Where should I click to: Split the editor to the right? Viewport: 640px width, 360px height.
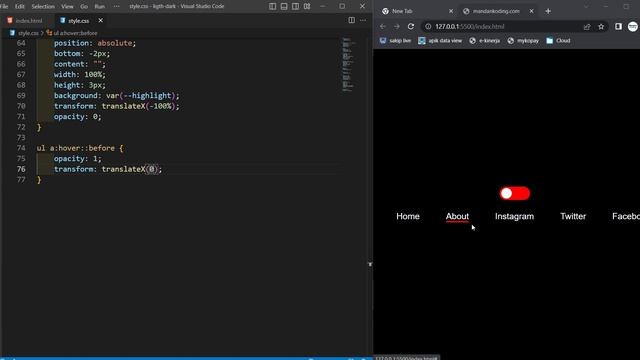pyautogui.click(x=351, y=20)
